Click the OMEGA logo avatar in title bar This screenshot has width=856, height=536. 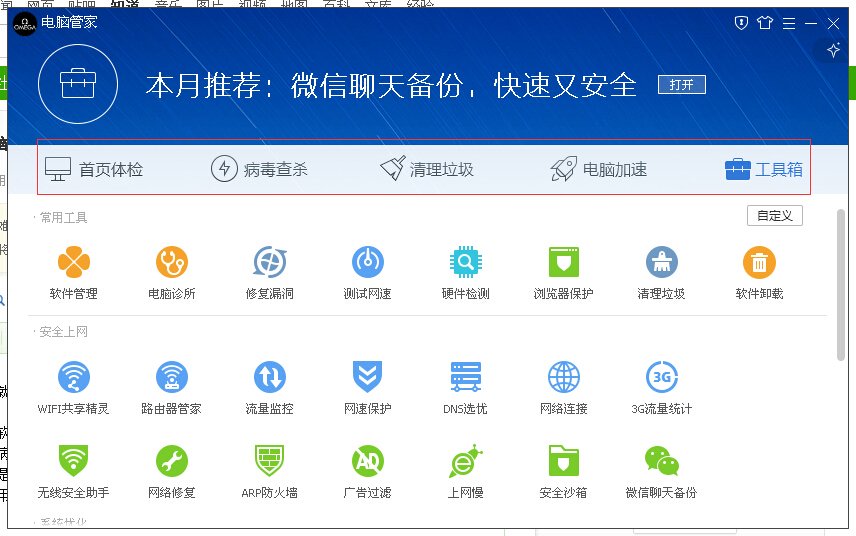coord(25,24)
